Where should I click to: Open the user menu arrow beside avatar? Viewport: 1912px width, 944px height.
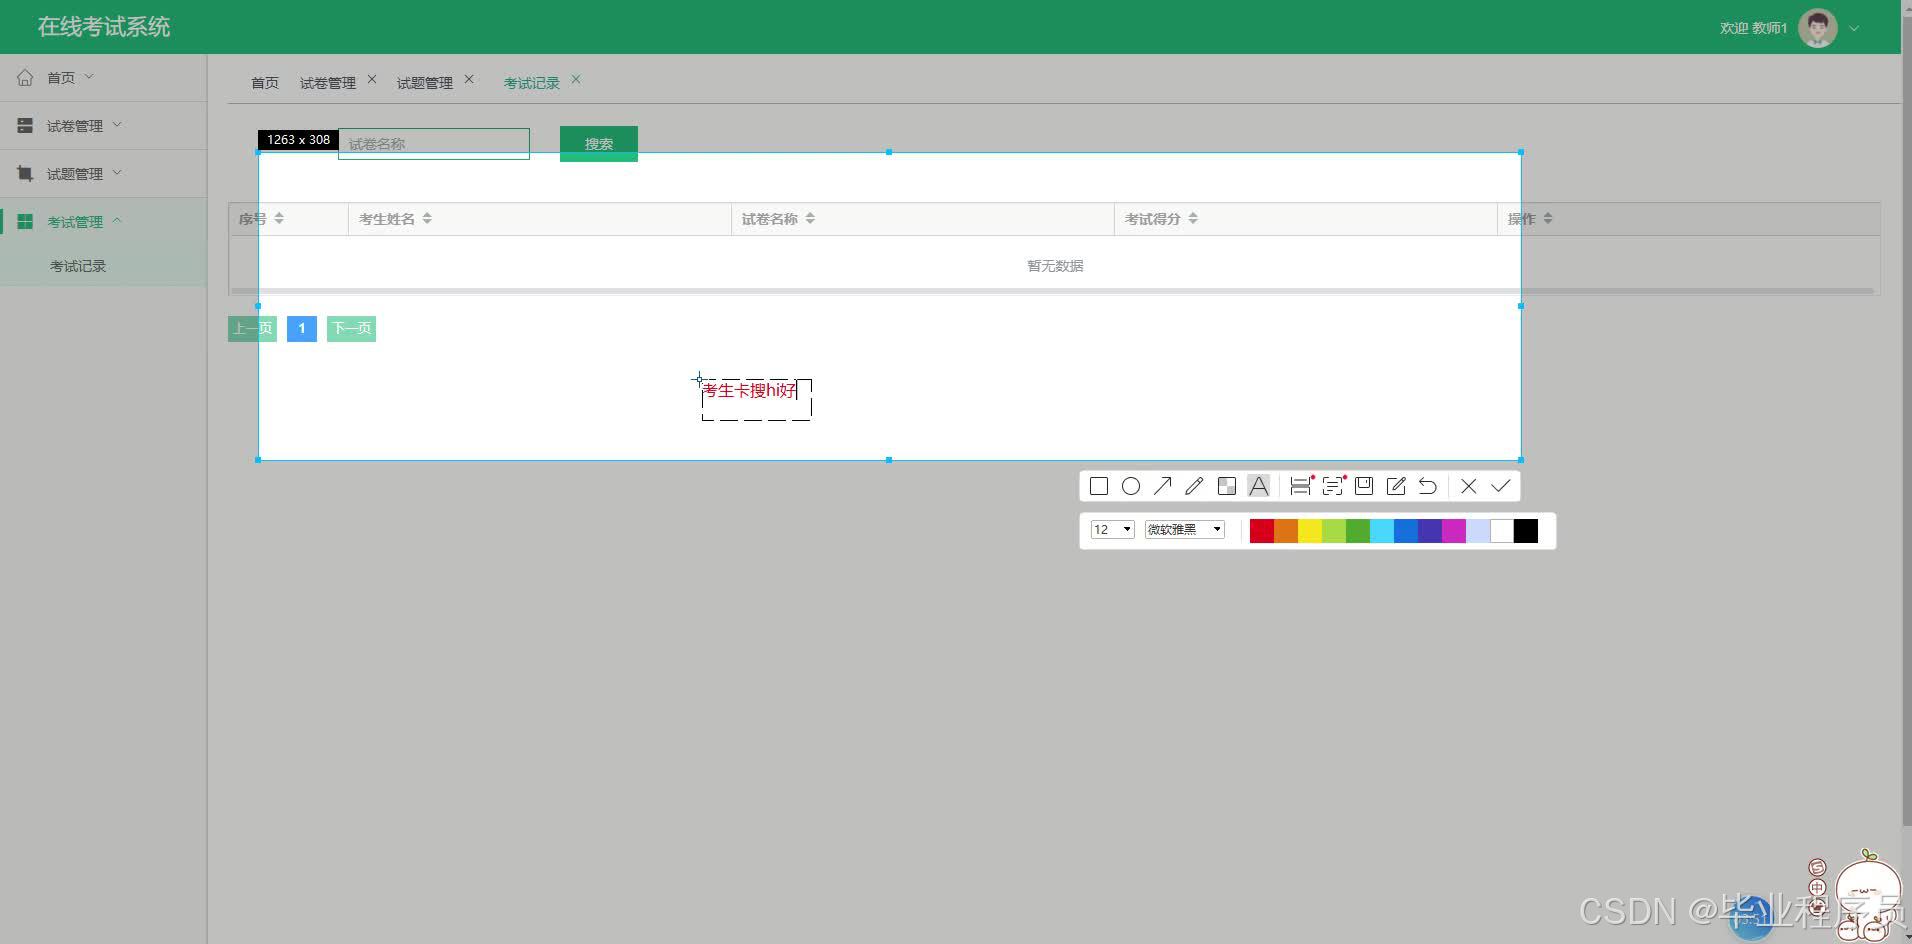pos(1854,28)
